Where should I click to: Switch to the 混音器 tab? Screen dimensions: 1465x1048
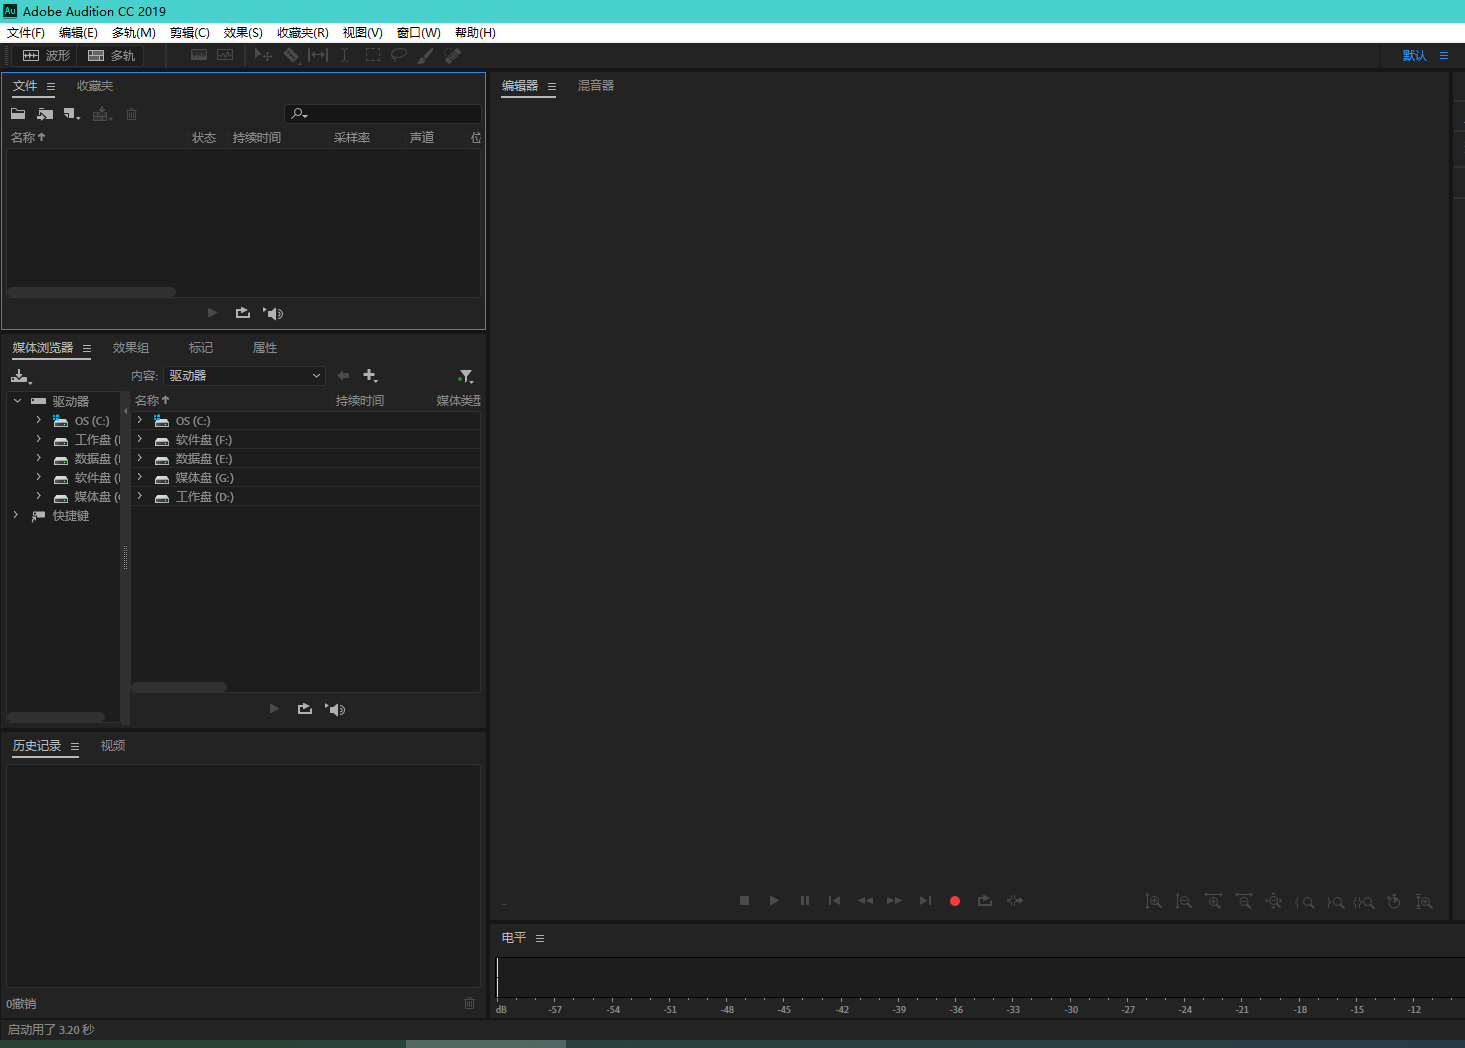596,86
